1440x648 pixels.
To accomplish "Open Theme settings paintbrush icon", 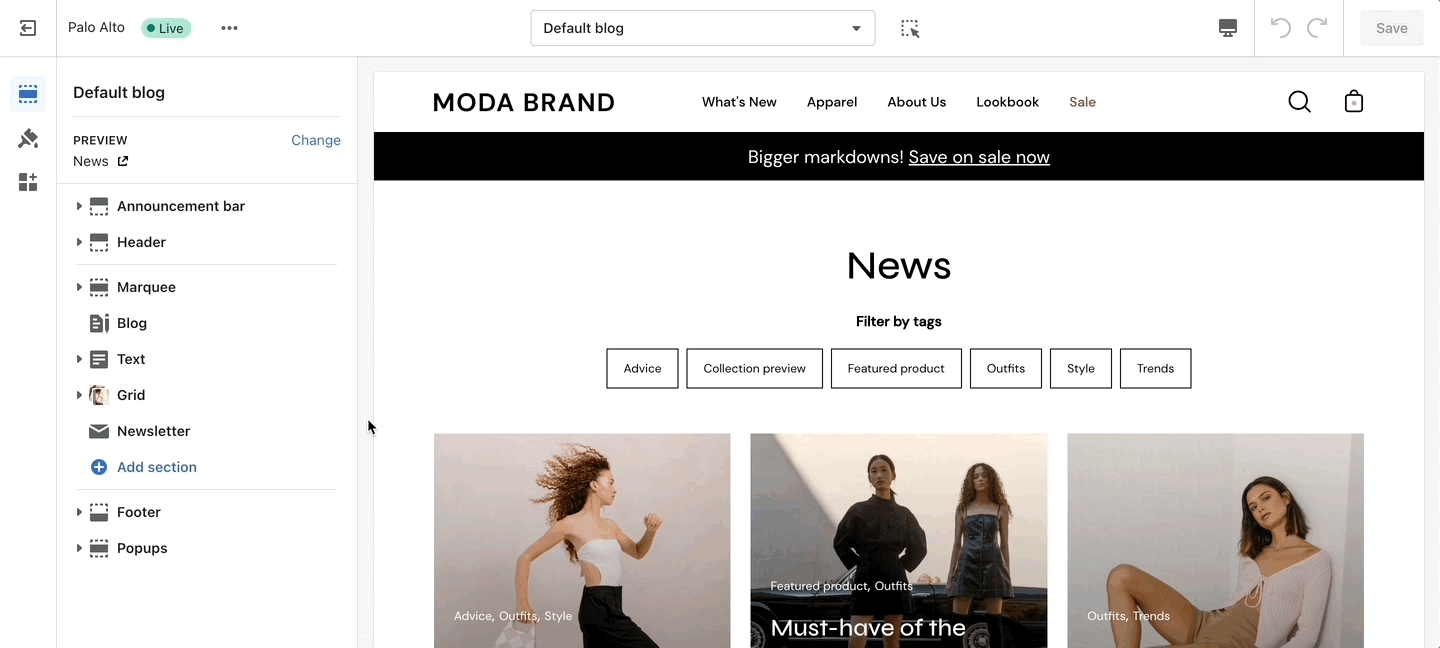I will point(28,138).
